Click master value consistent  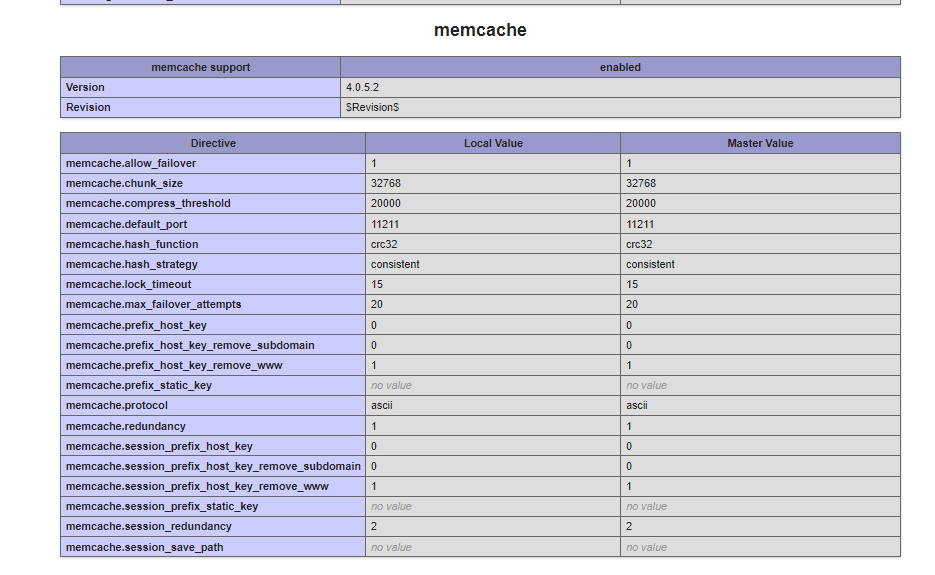point(651,264)
